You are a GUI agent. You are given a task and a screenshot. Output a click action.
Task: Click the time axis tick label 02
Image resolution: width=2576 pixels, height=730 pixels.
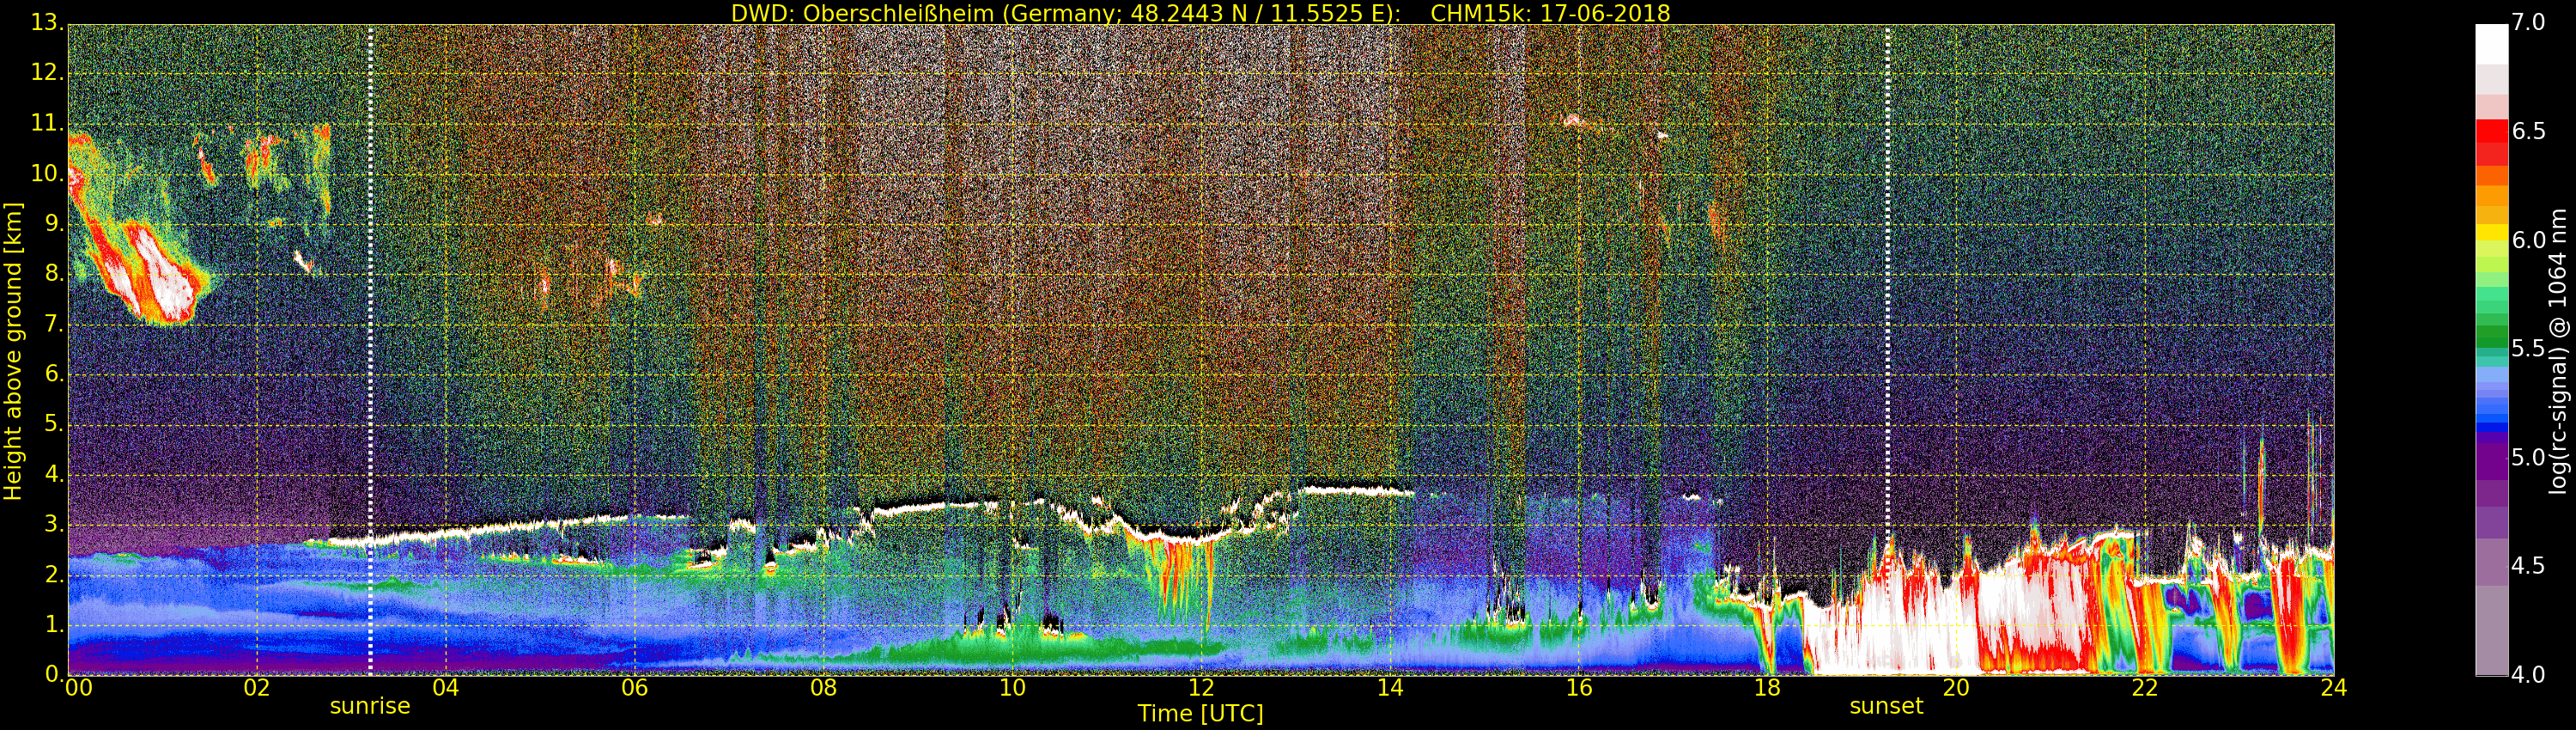(x=257, y=688)
